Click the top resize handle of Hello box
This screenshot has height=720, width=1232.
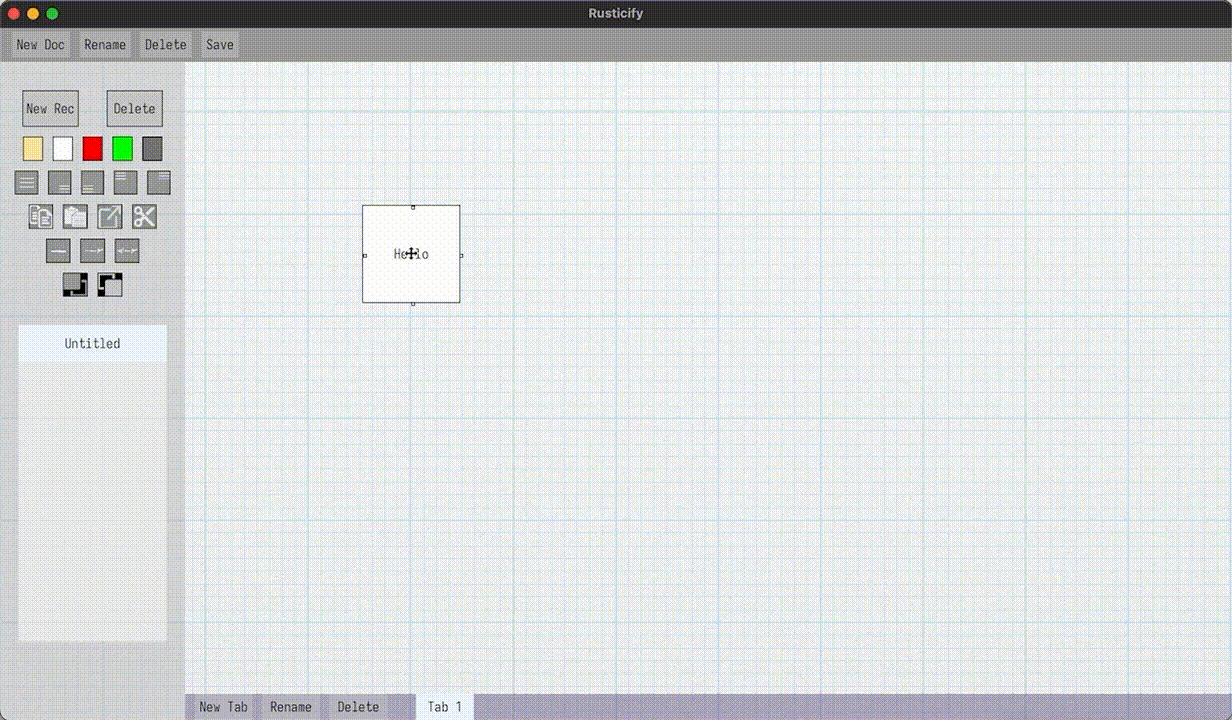[413, 207]
